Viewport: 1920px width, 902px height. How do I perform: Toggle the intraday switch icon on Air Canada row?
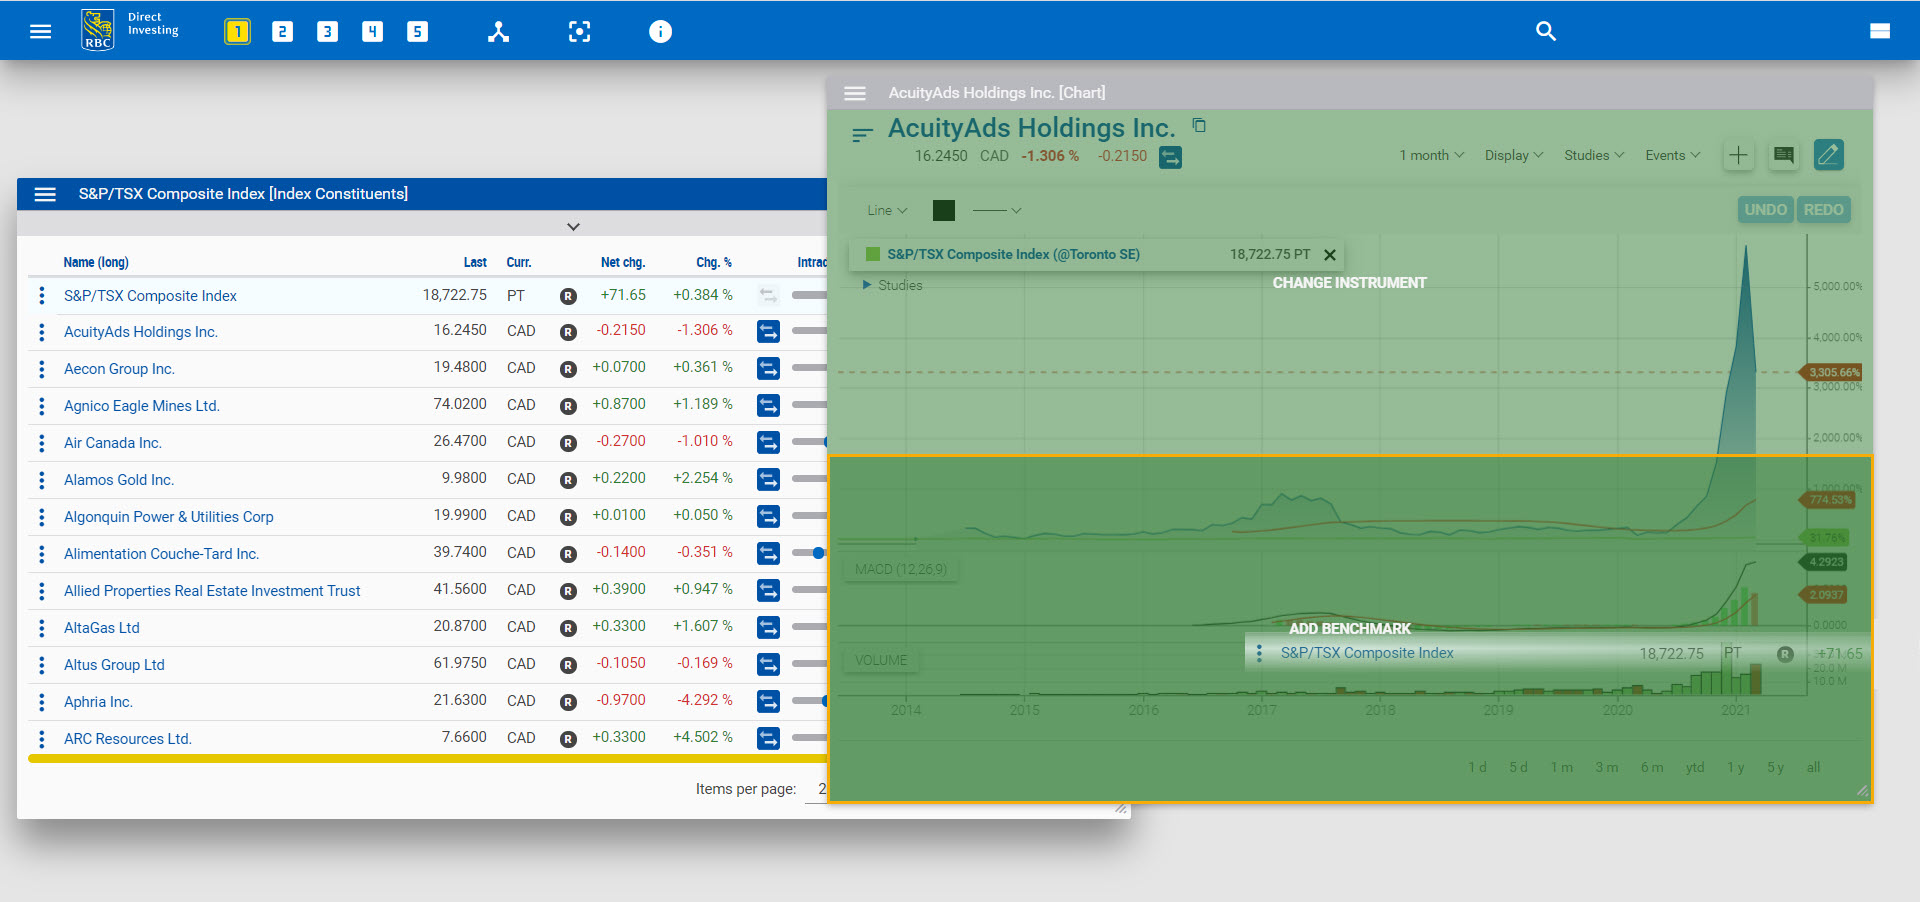click(768, 442)
